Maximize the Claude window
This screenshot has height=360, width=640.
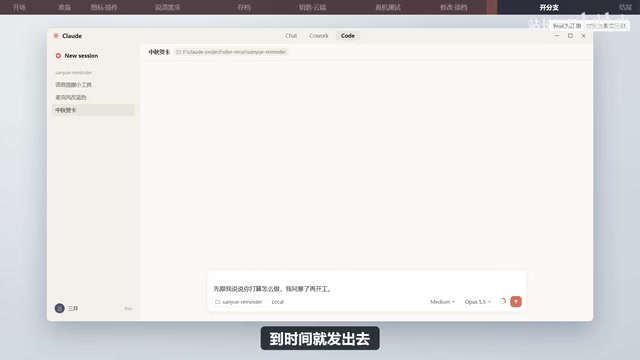click(x=570, y=36)
